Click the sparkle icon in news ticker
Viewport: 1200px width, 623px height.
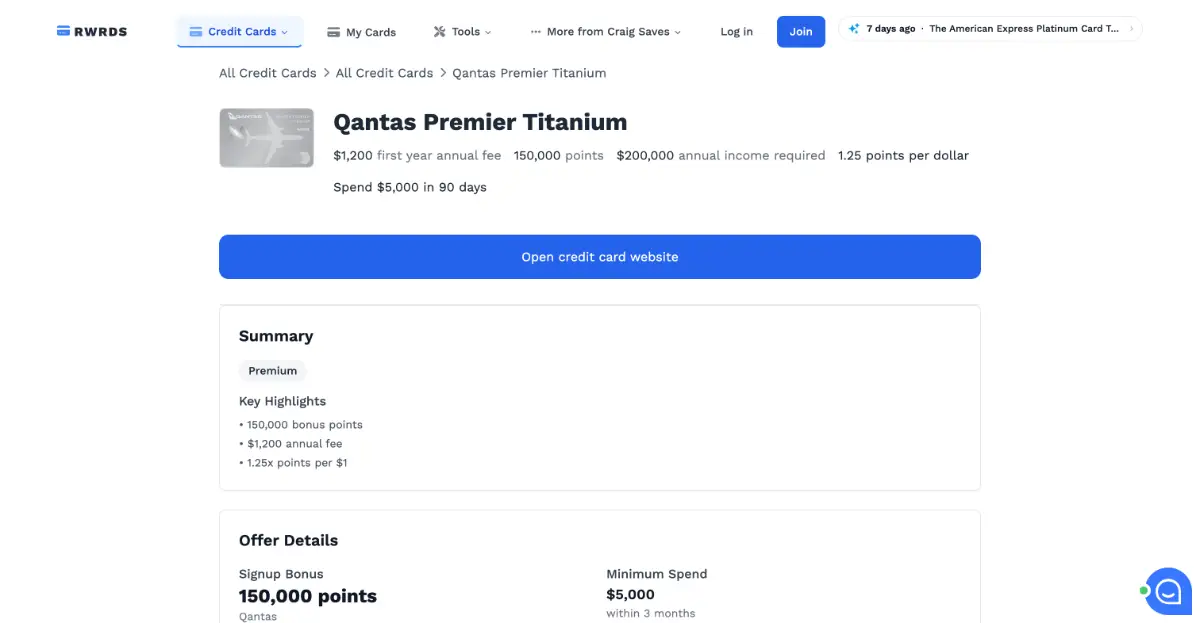(853, 29)
